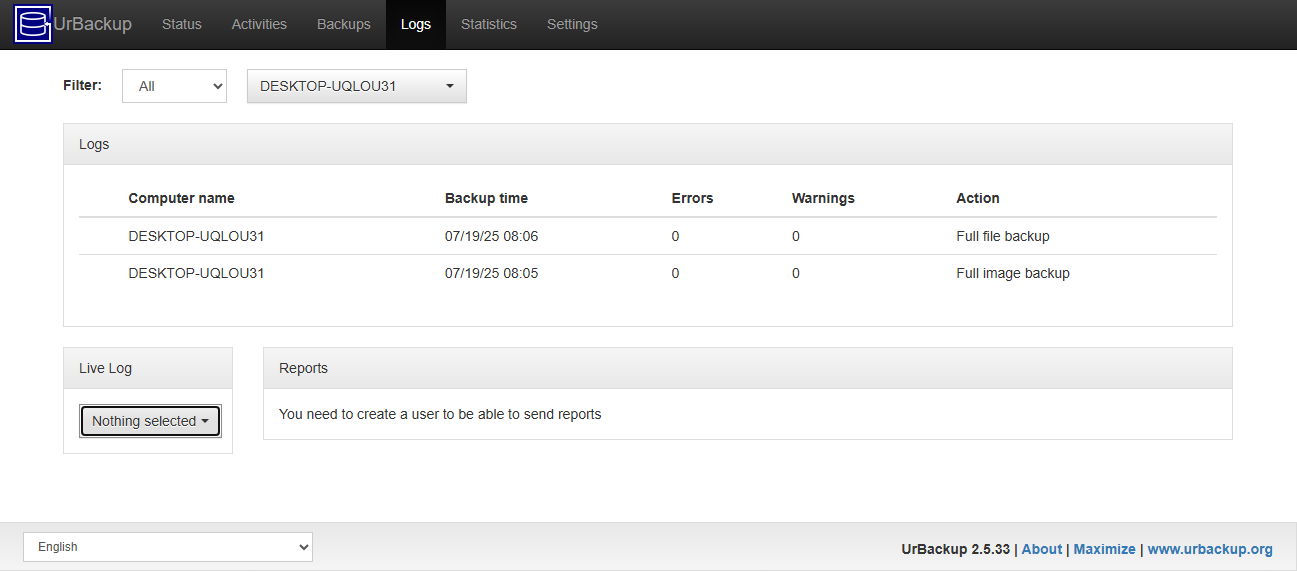The width and height of the screenshot is (1297, 572).
Task: Go to the Backups tab
Action: click(x=344, y=24)
